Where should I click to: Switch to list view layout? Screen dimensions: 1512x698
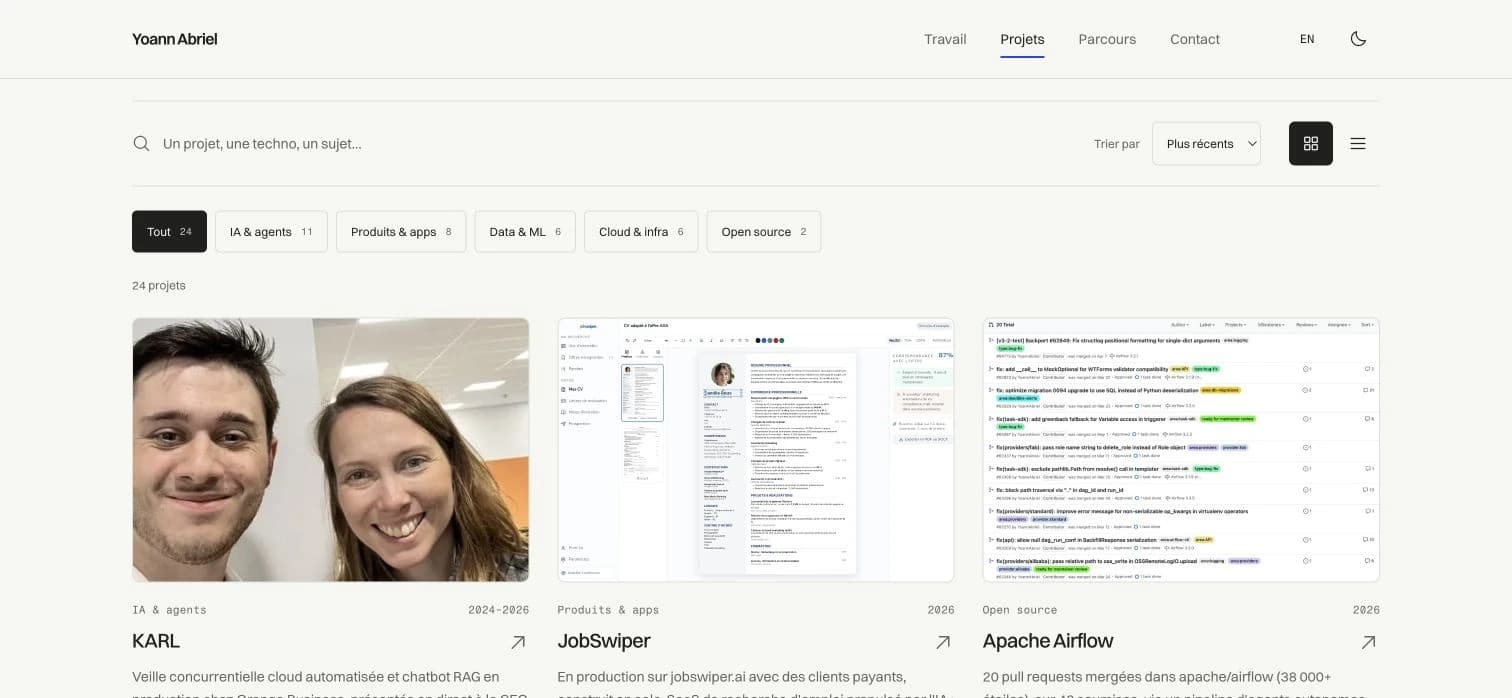tap(1358, 143)
